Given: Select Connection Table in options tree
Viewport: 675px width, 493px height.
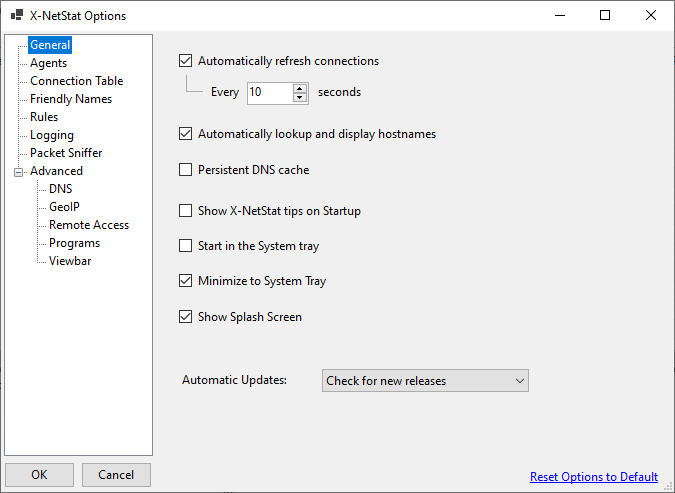Looking at the screenshot, I should tap(77, 81).
